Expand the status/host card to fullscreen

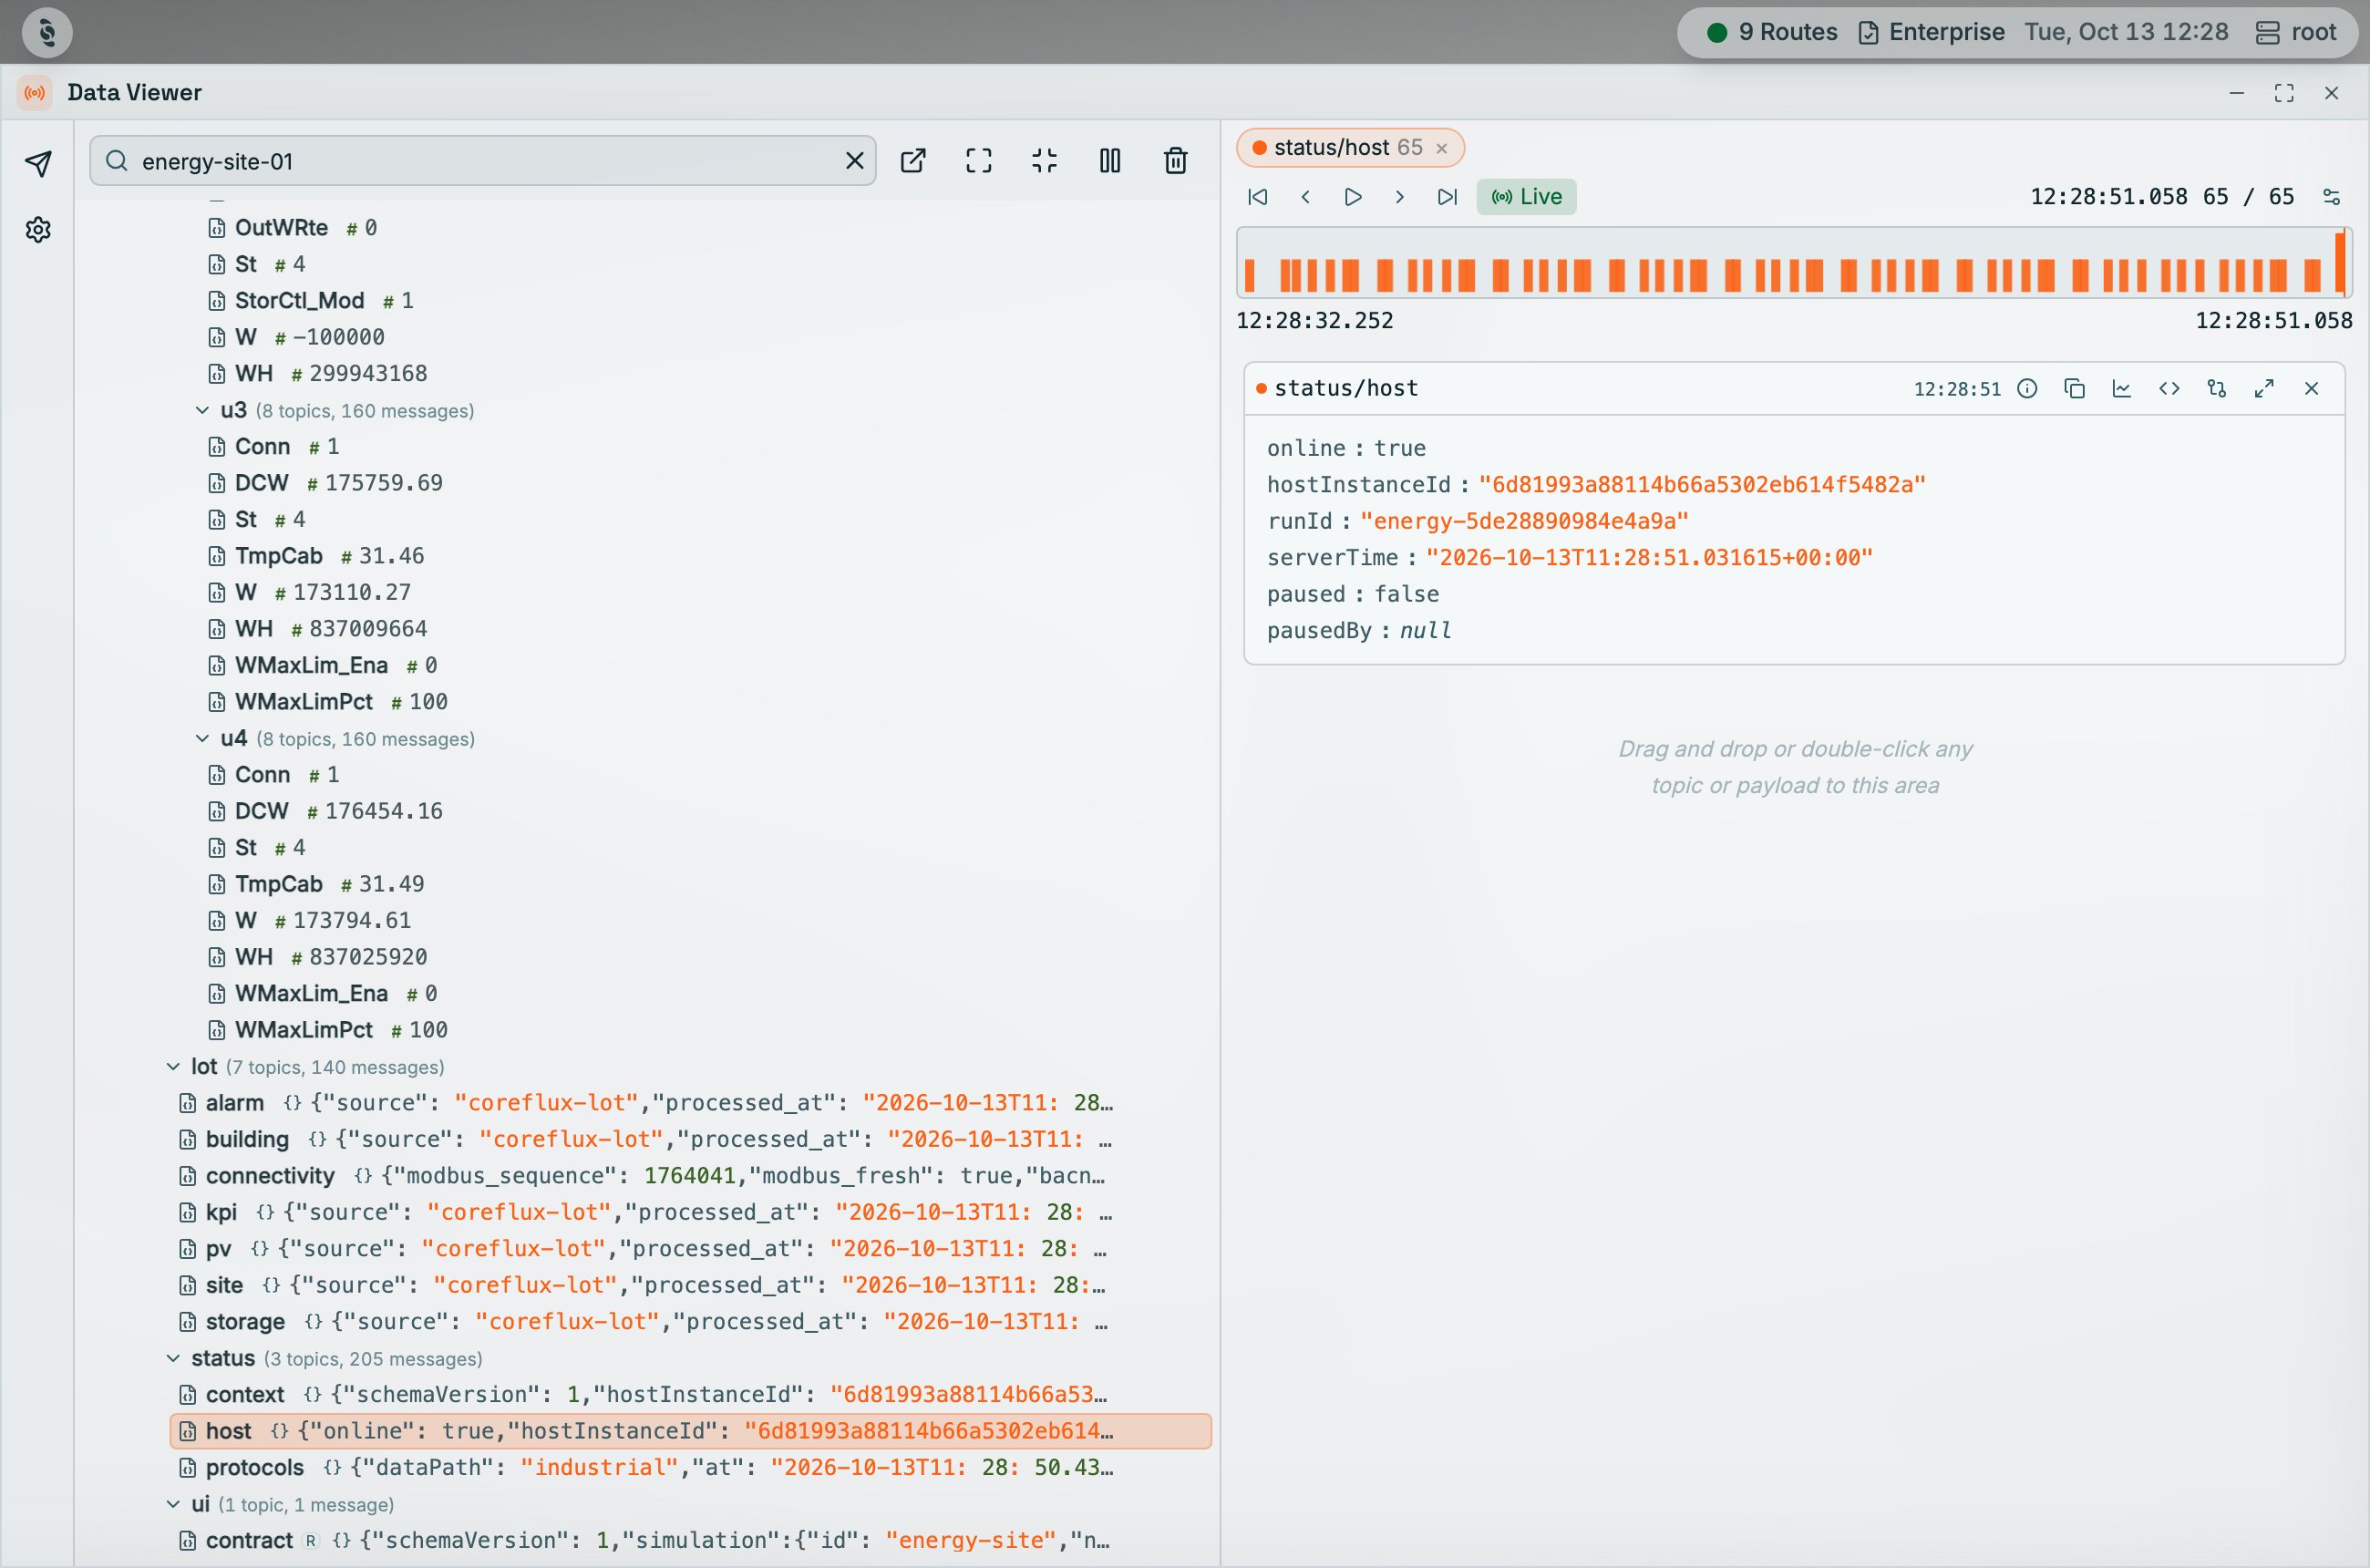(2264, 389)
